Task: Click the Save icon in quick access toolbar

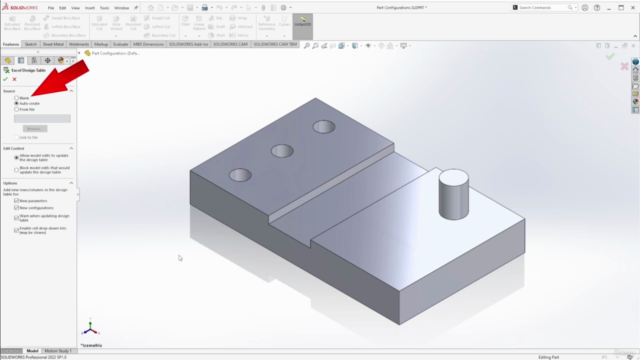Action: click(x=190, y=7)
